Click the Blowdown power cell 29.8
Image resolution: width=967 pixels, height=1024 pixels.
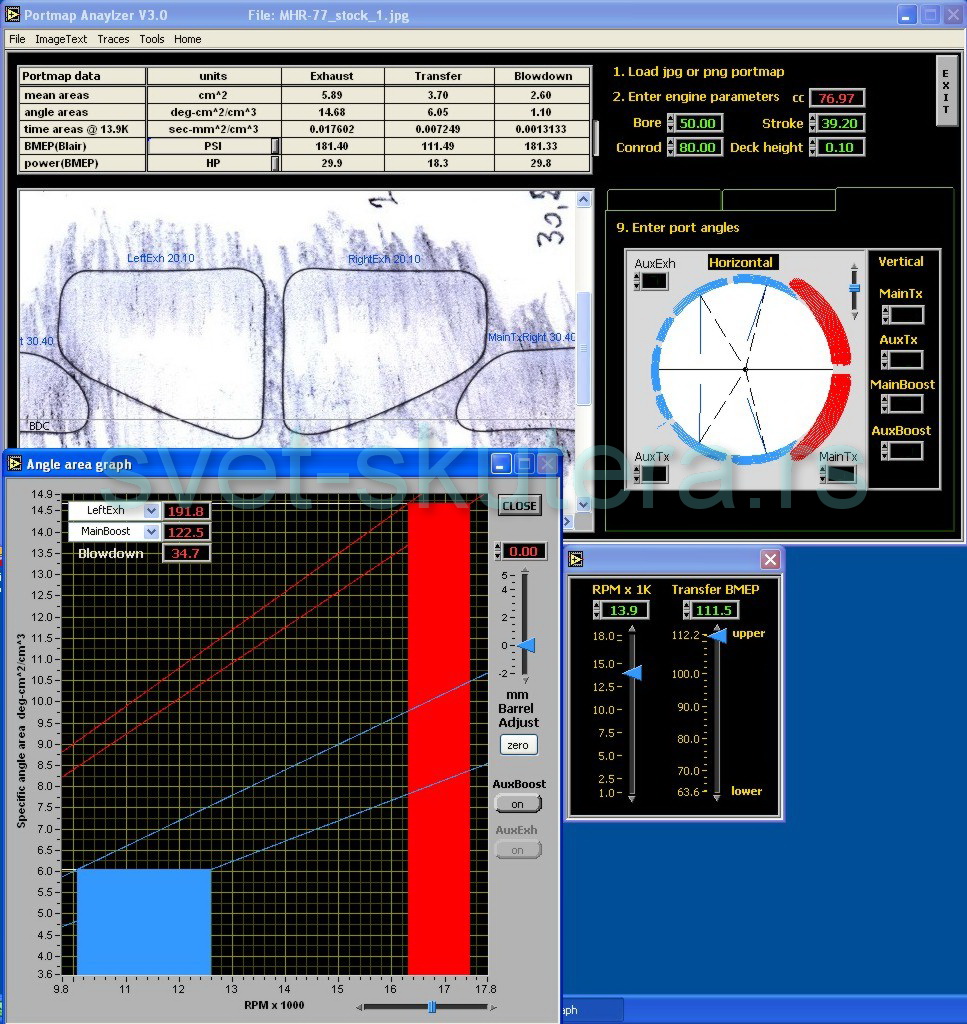[542, 163]
